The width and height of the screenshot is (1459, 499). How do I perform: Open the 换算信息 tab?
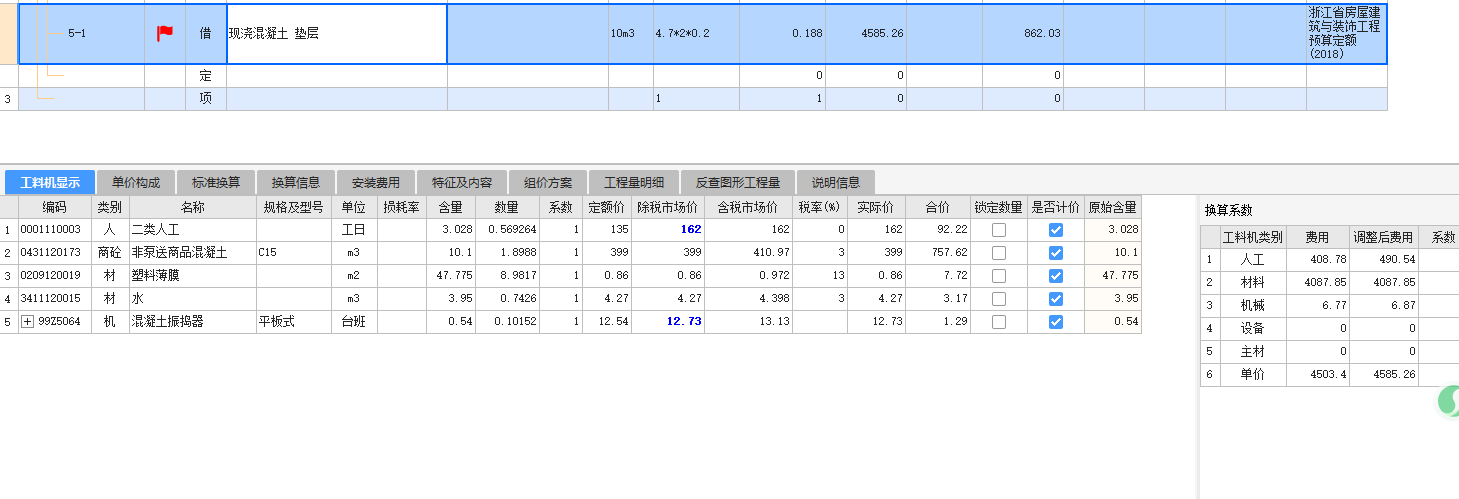[x=296, y=182]
